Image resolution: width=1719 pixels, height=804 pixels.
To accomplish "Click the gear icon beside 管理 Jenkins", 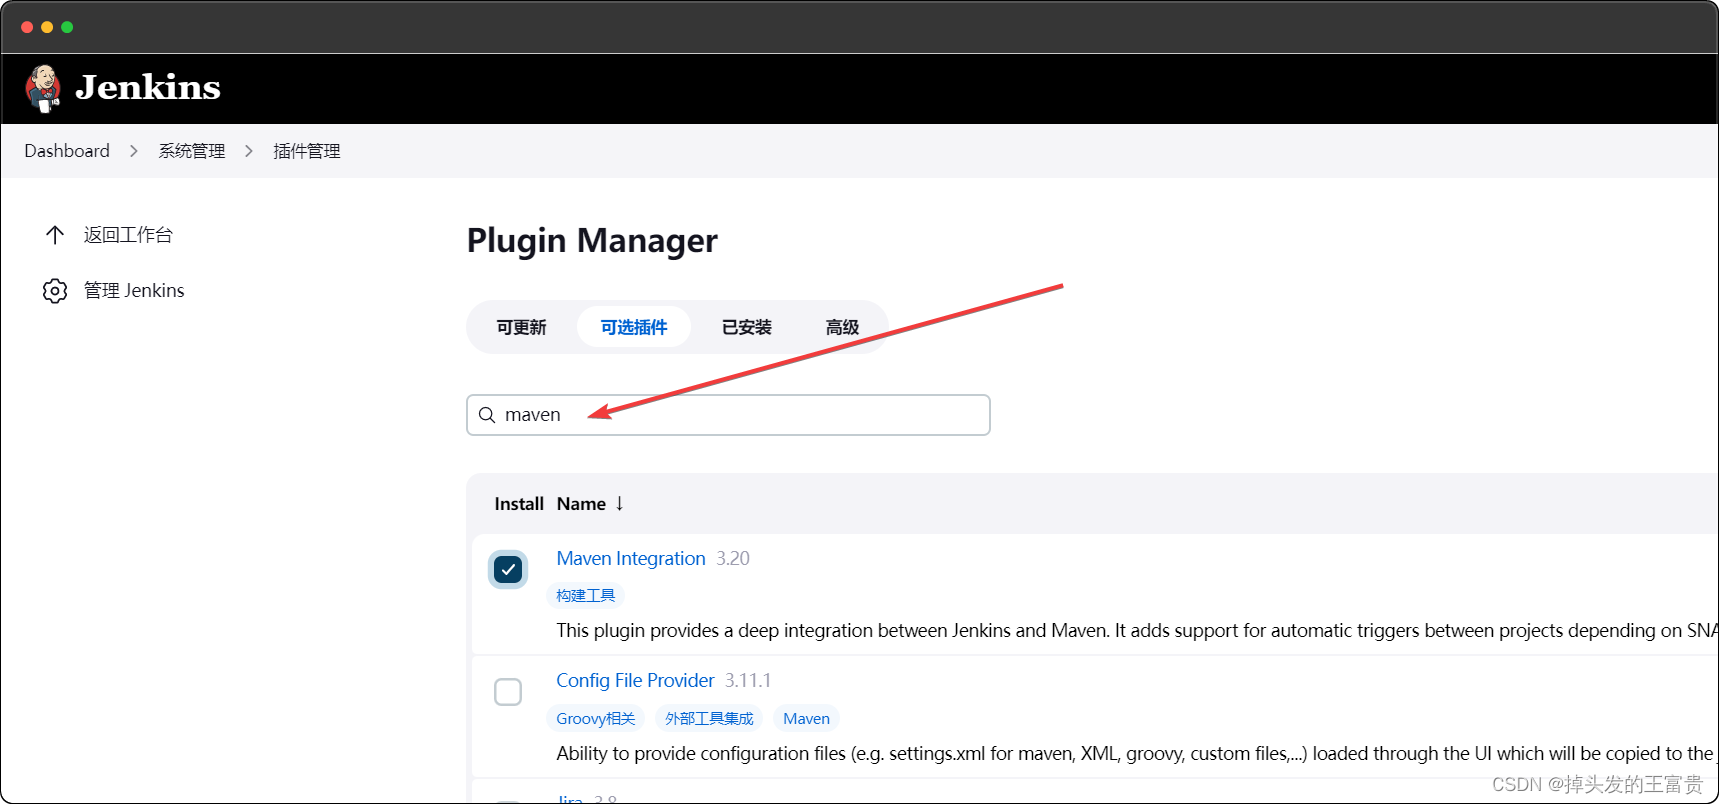I will pyautogui.click(x=55, y=291).
